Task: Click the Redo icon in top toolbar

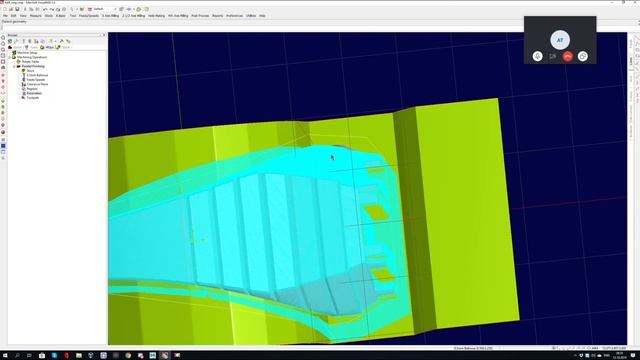Action: [x=51, y=9]
